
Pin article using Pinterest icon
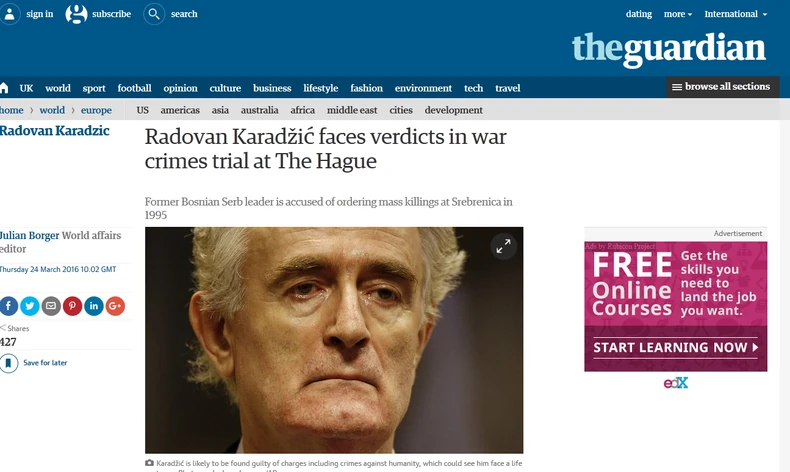pyautogui.click(x=73, y=306)
